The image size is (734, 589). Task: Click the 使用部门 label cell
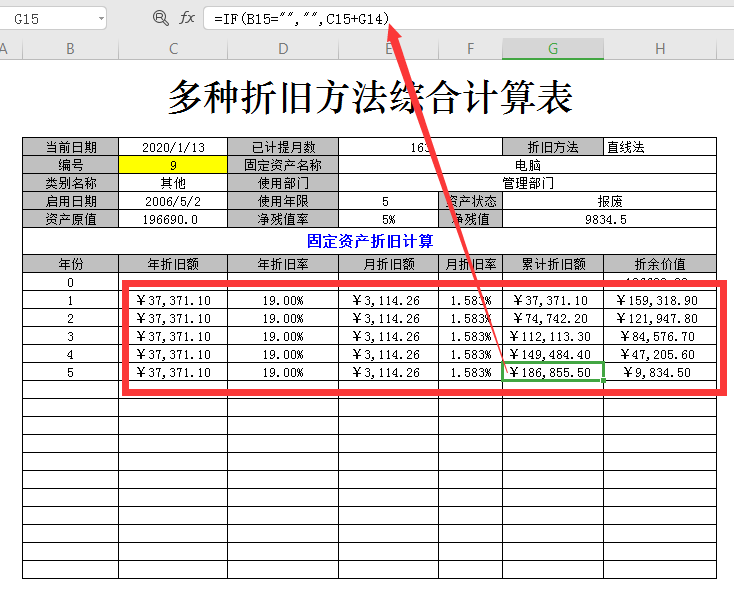pos(283,183)
